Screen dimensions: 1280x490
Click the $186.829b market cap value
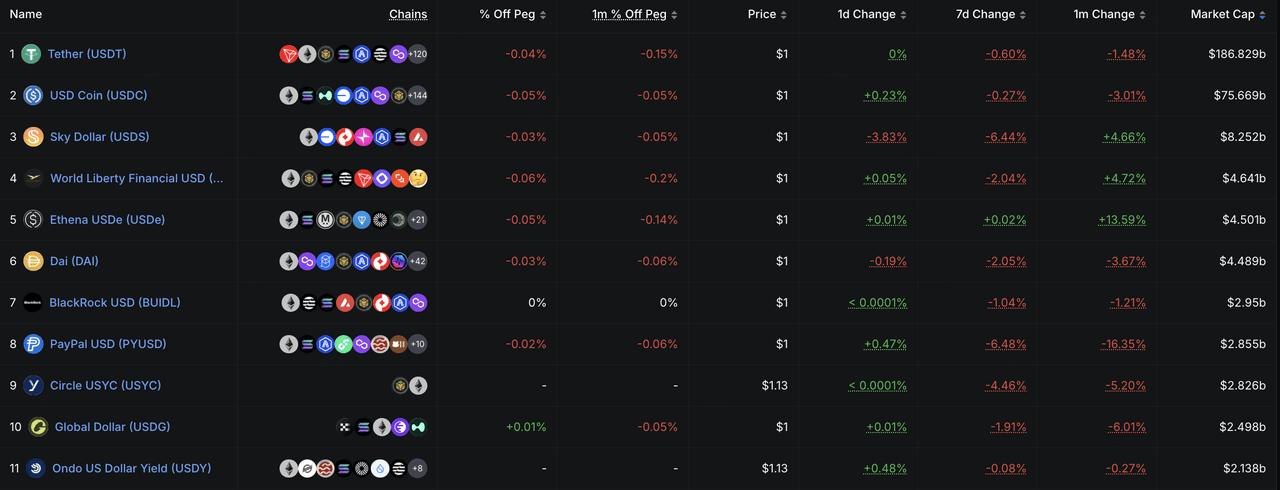[1237, 54]
